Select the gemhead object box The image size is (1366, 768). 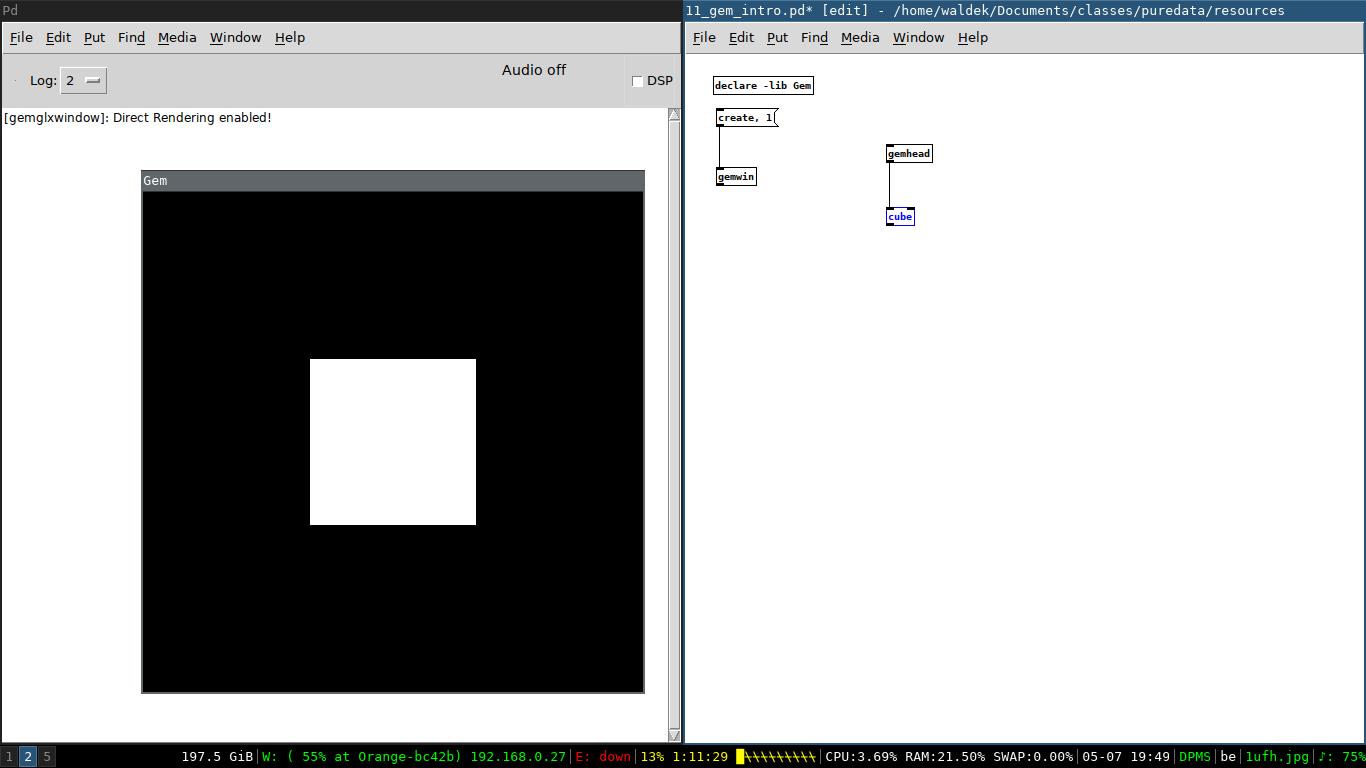coord(909,154)
